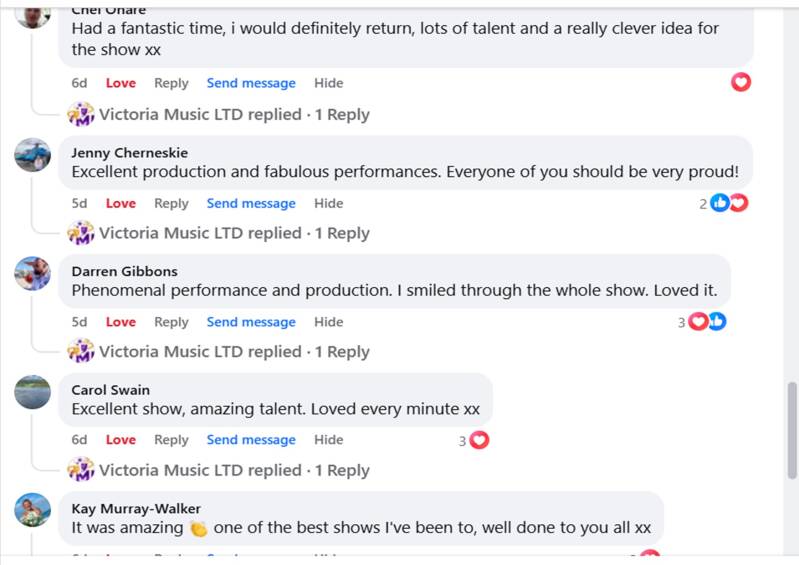
Task: Reply to Jenny Cherneskie's comment
Action: pos(171,203)
